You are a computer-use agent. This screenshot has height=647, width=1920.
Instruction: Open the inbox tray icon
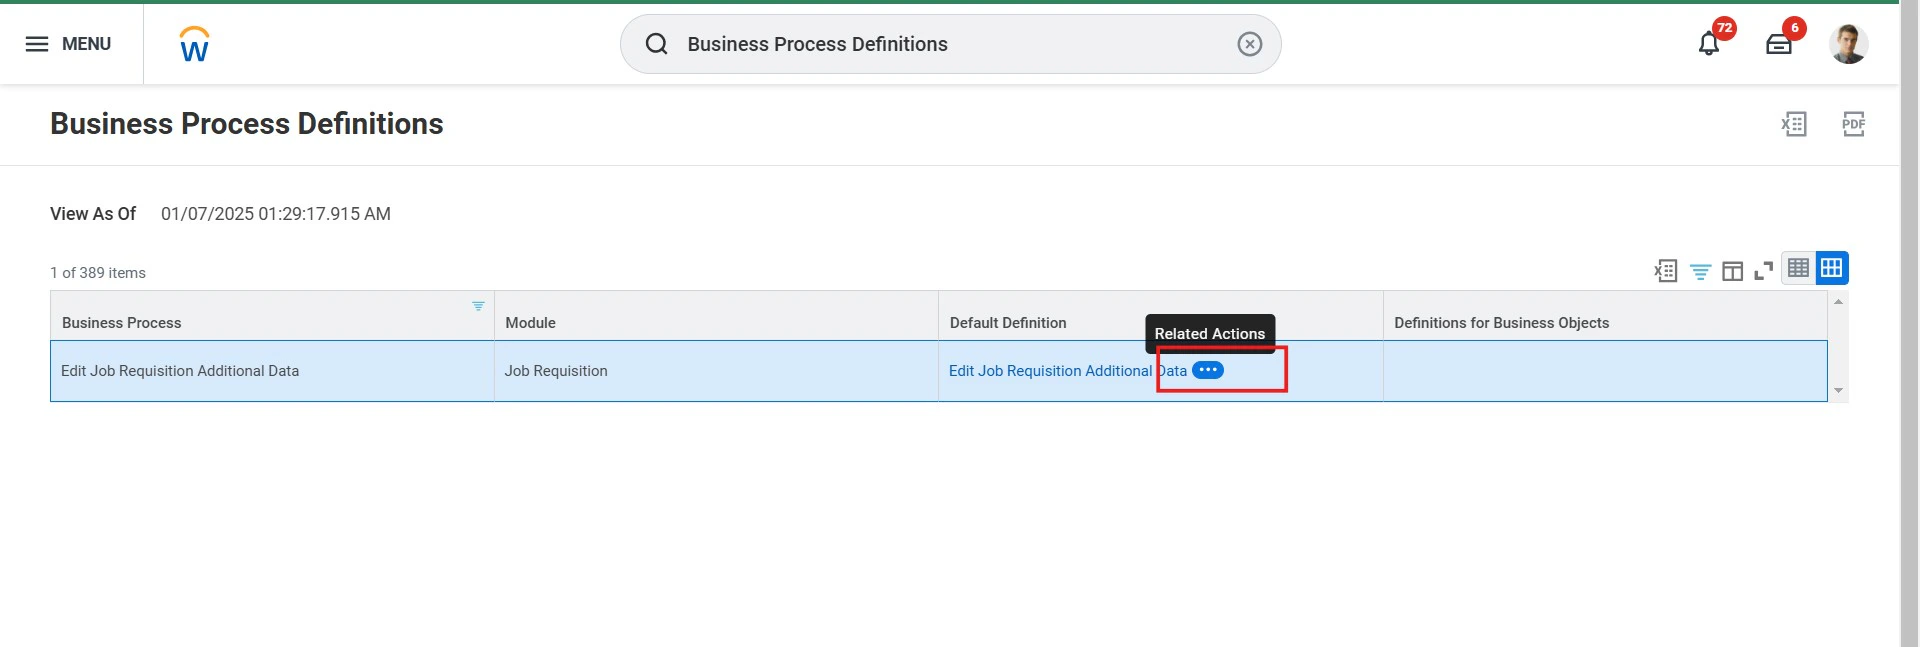[x=1778, y=44]
